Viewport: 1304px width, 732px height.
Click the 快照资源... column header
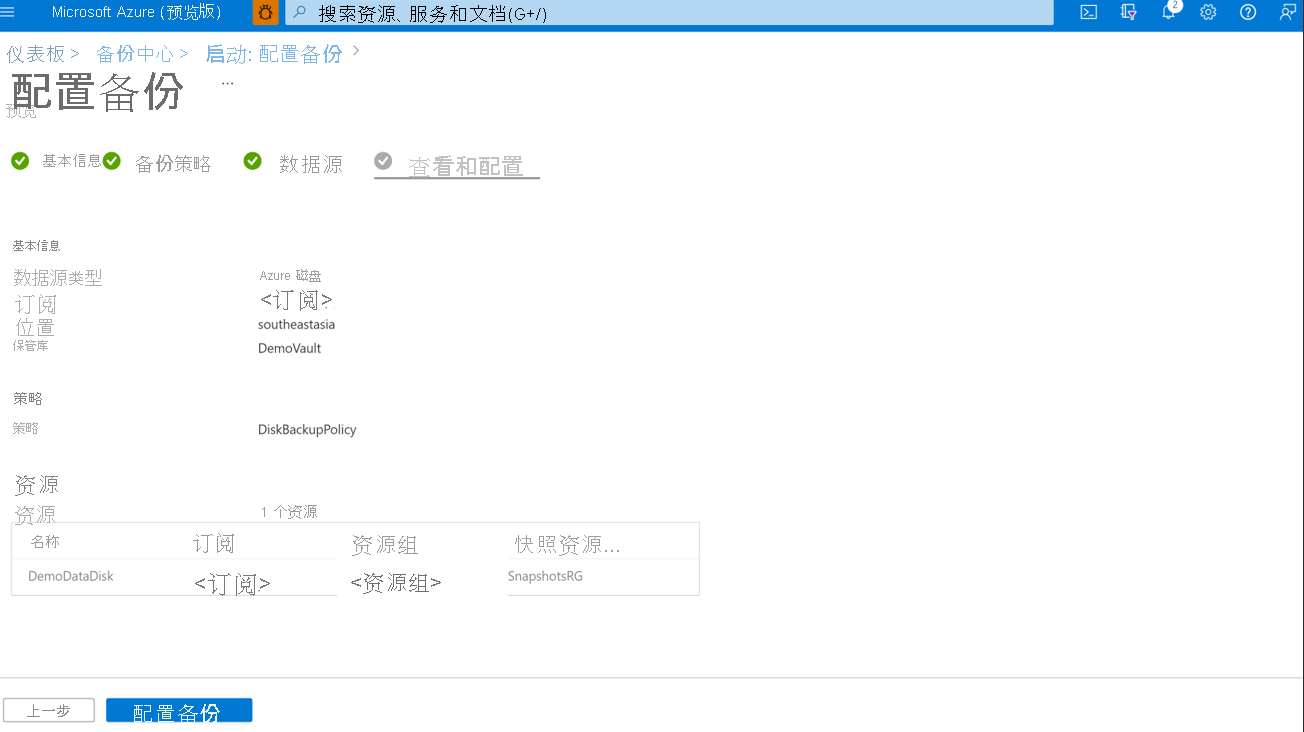tap(568, 544)
